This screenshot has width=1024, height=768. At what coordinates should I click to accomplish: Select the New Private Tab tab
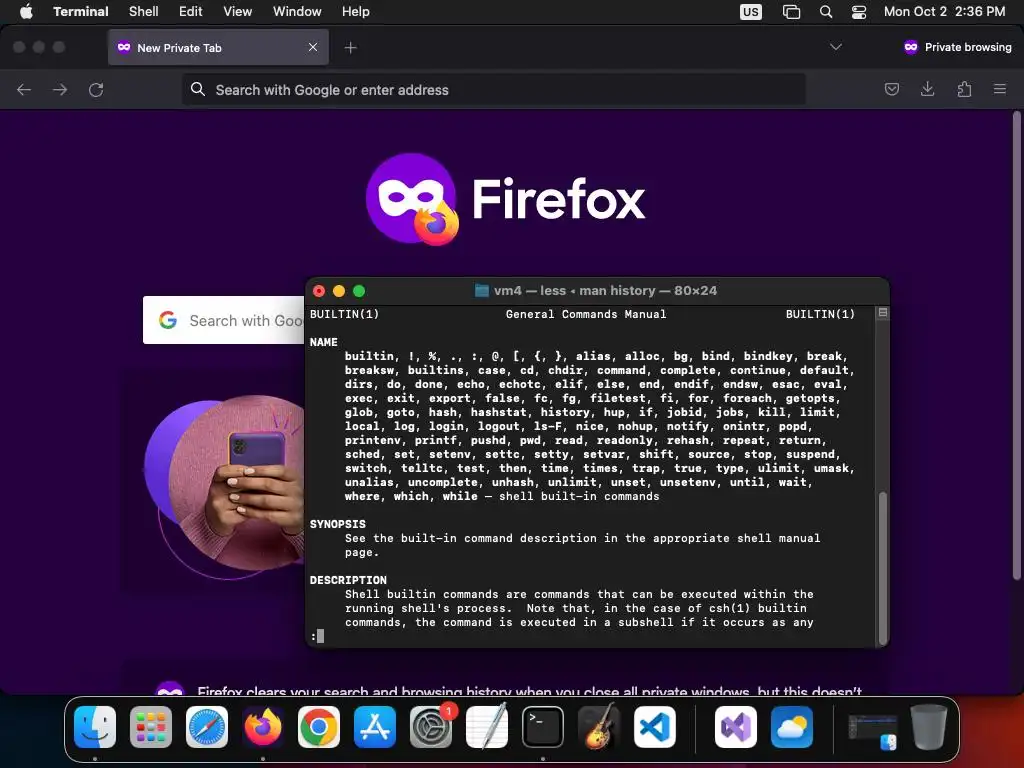pos(218,47)
